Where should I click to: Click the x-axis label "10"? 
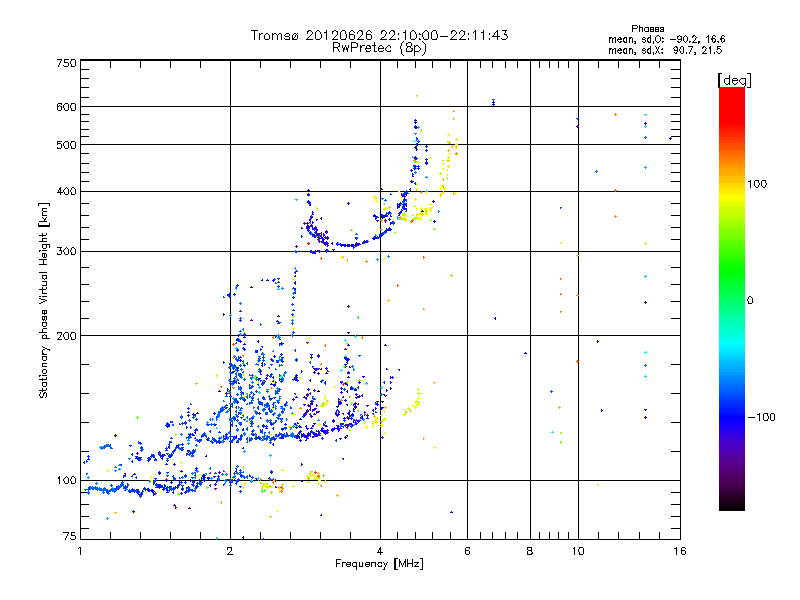coord(578,551)
